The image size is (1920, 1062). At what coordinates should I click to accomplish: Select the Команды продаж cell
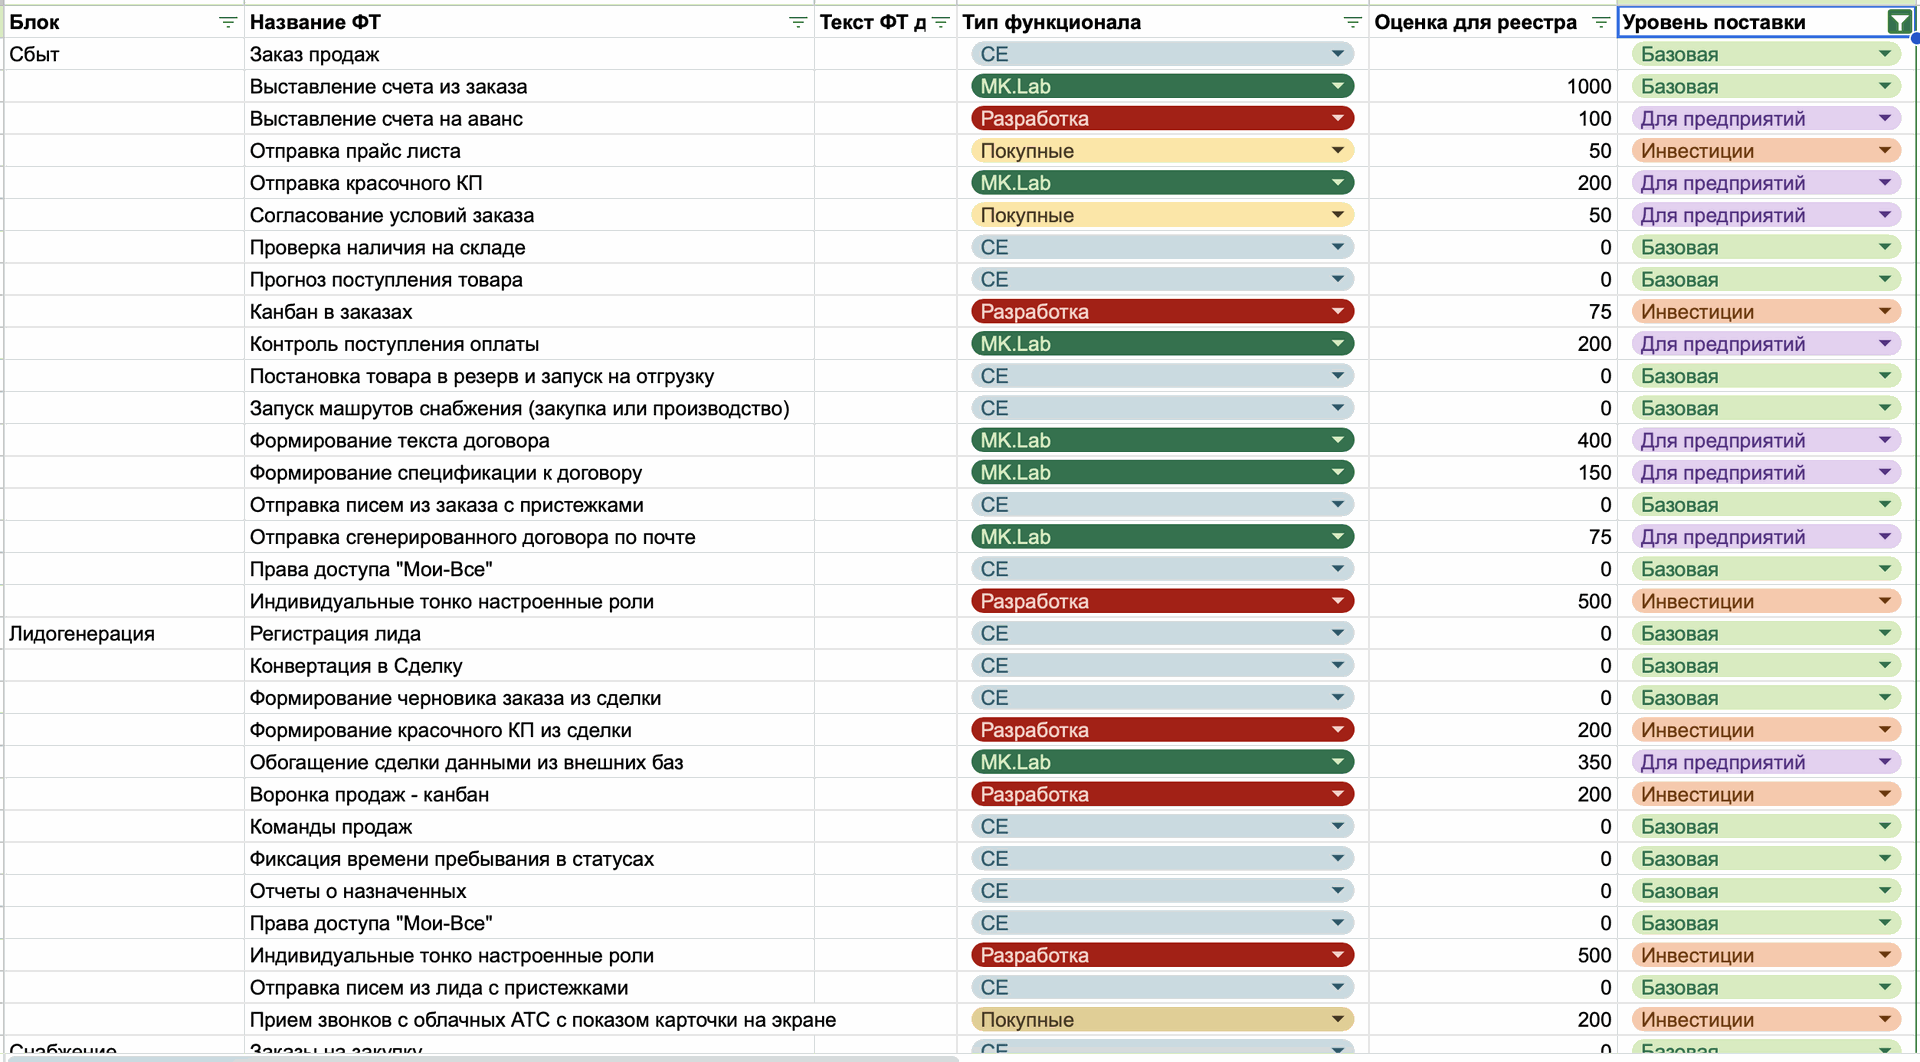[331, 827]
